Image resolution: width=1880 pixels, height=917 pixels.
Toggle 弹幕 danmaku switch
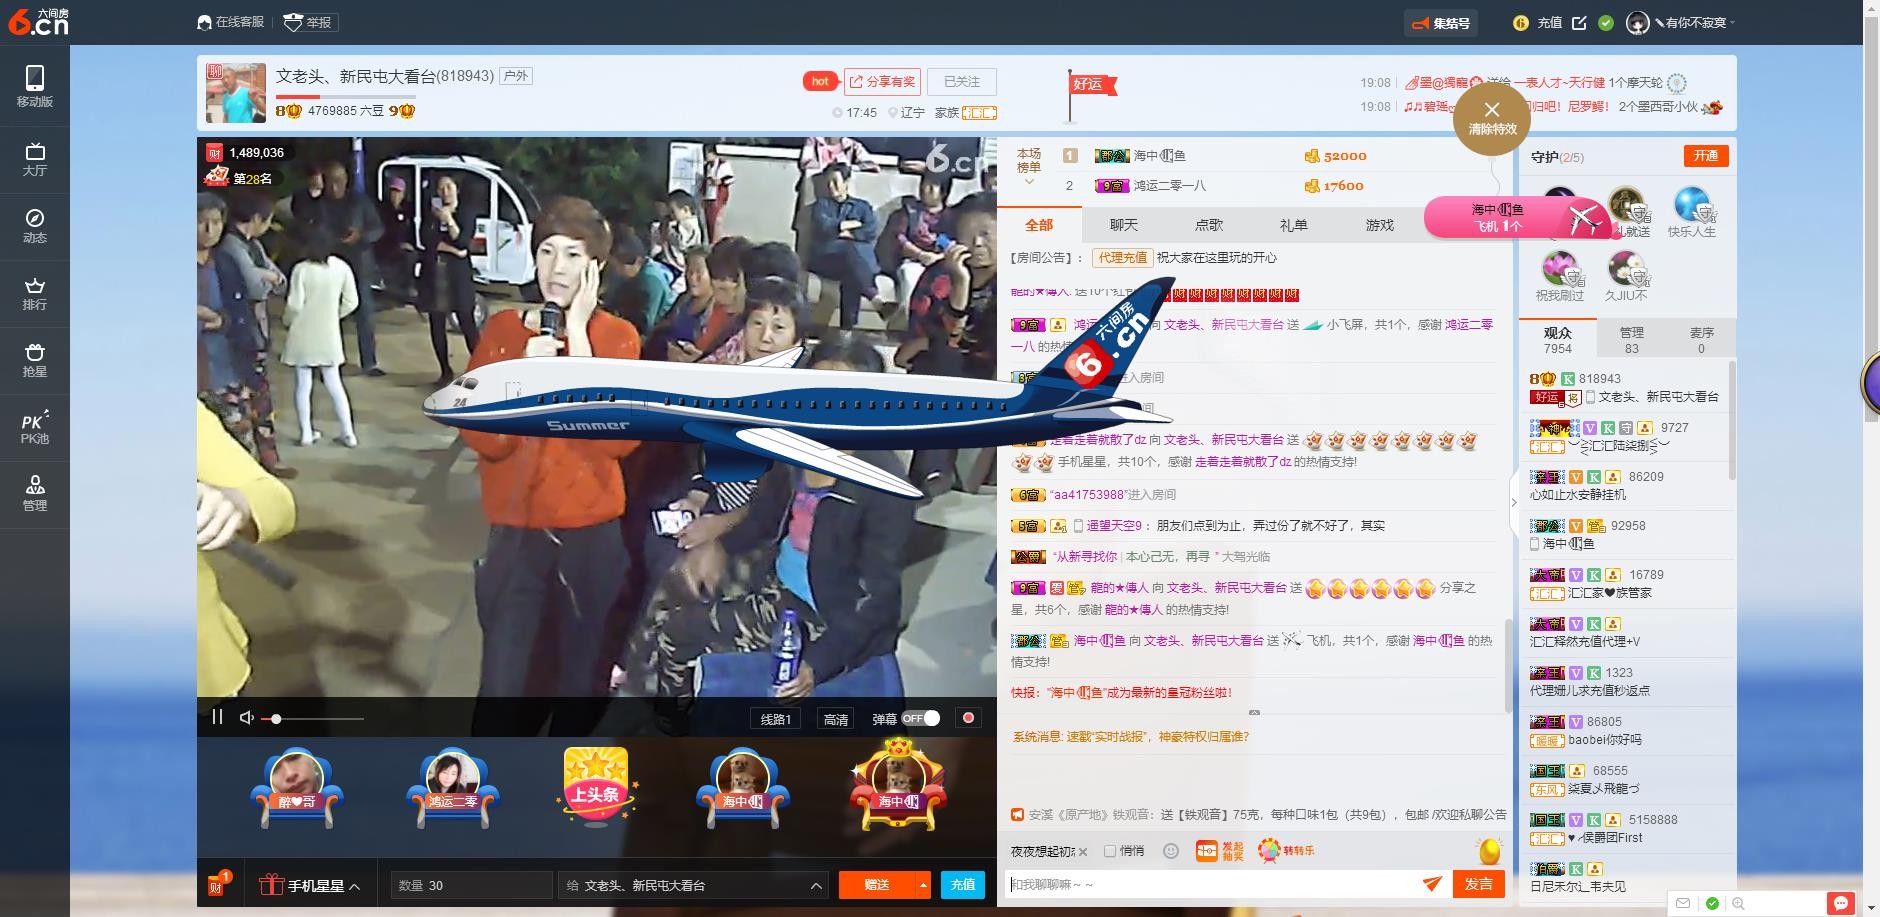[921, 718]
